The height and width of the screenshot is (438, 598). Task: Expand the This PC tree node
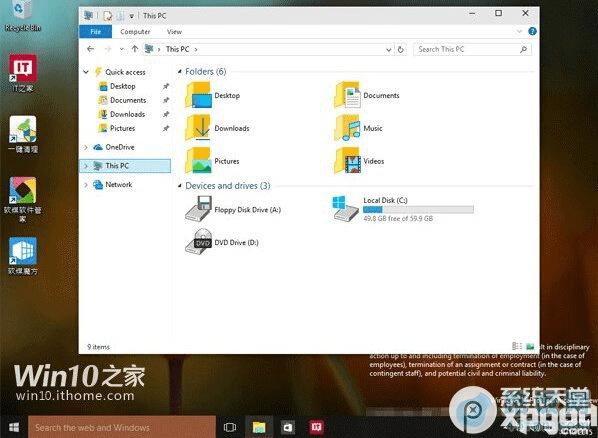click(86, 166)
